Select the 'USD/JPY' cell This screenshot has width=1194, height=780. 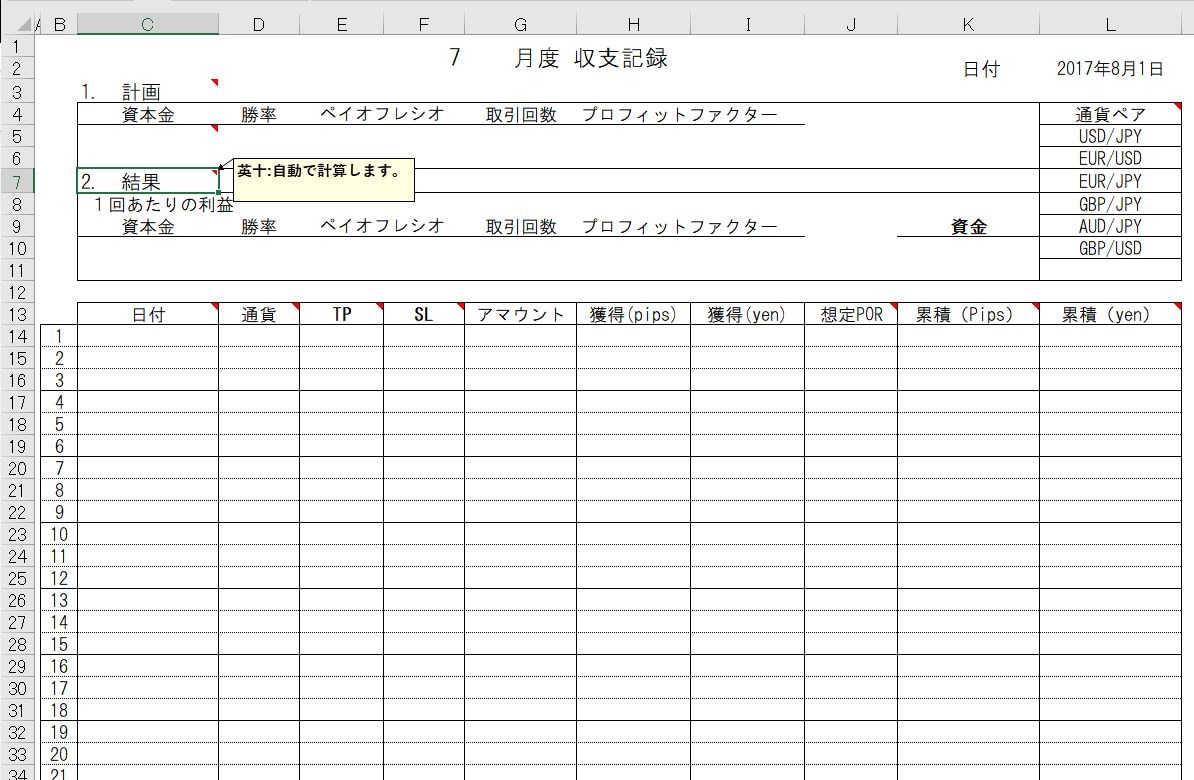point(1110,136)
